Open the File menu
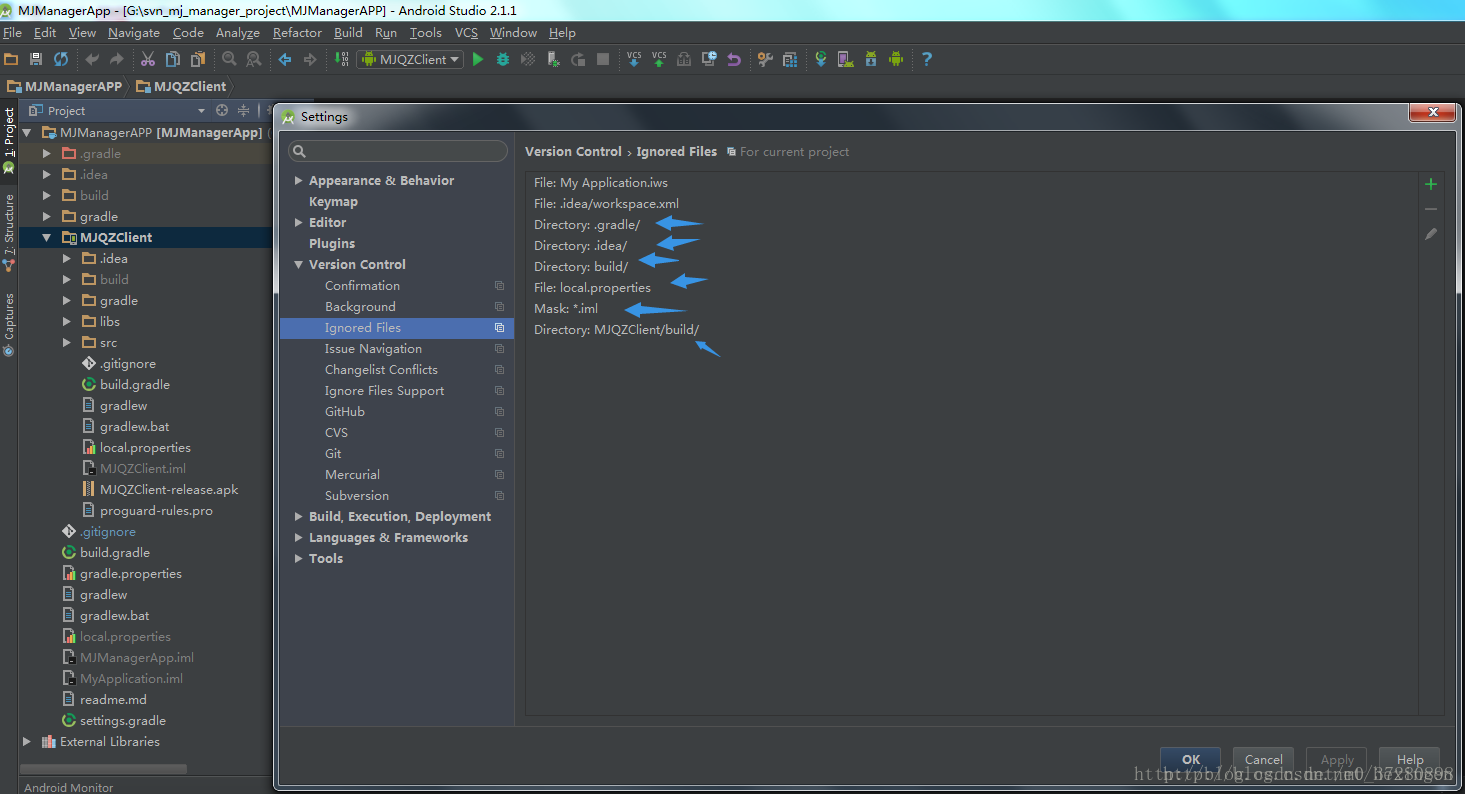Image resolution: width=1465 pixels, height=794 pixels. (x=12, y=33)
